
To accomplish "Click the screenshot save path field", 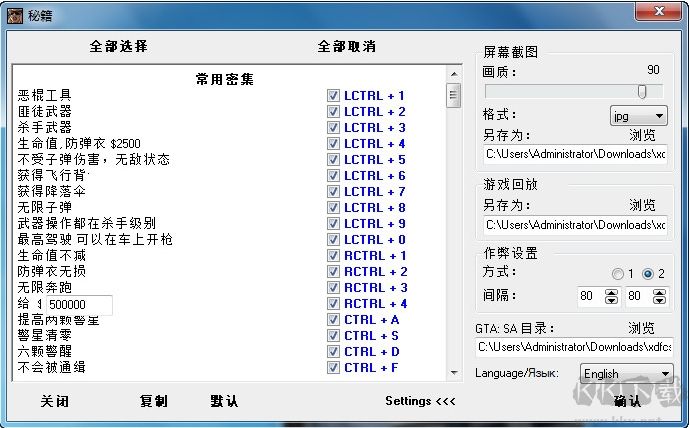I will [575, 154].
